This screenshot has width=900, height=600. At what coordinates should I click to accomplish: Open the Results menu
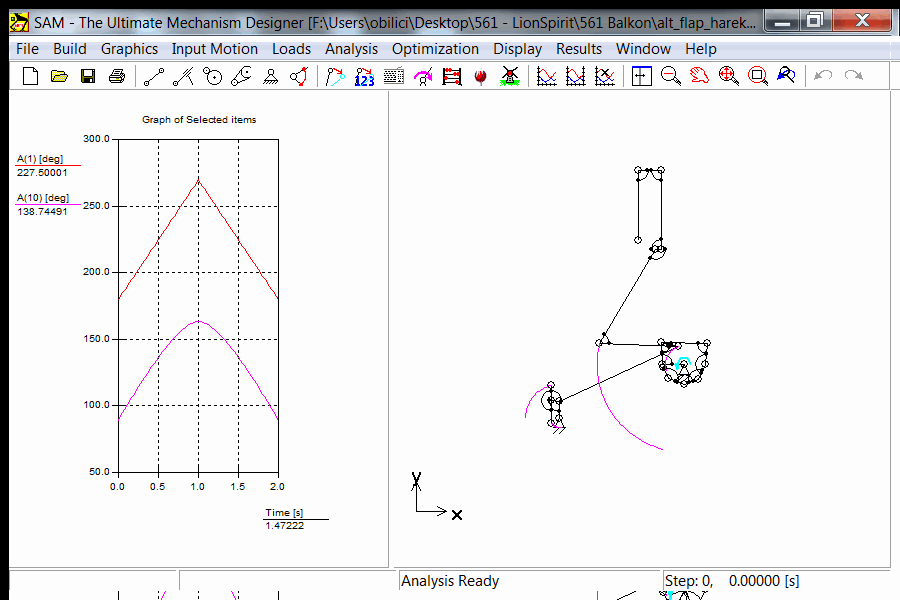[x=579, y=48]
